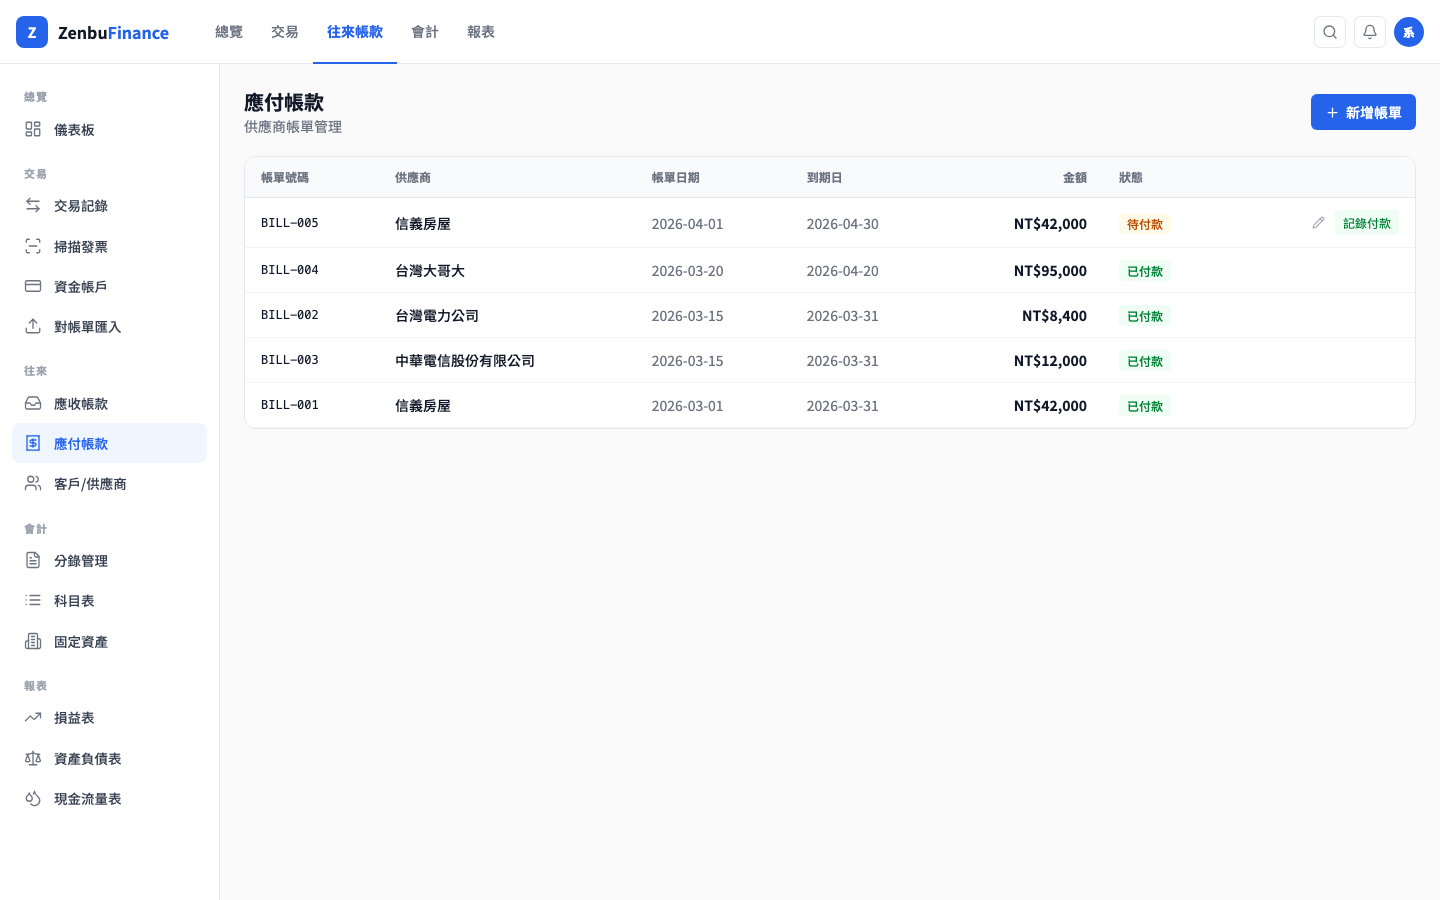
Task: Open 對帳單匯入 in the sidebar
Action: [109, 326]
